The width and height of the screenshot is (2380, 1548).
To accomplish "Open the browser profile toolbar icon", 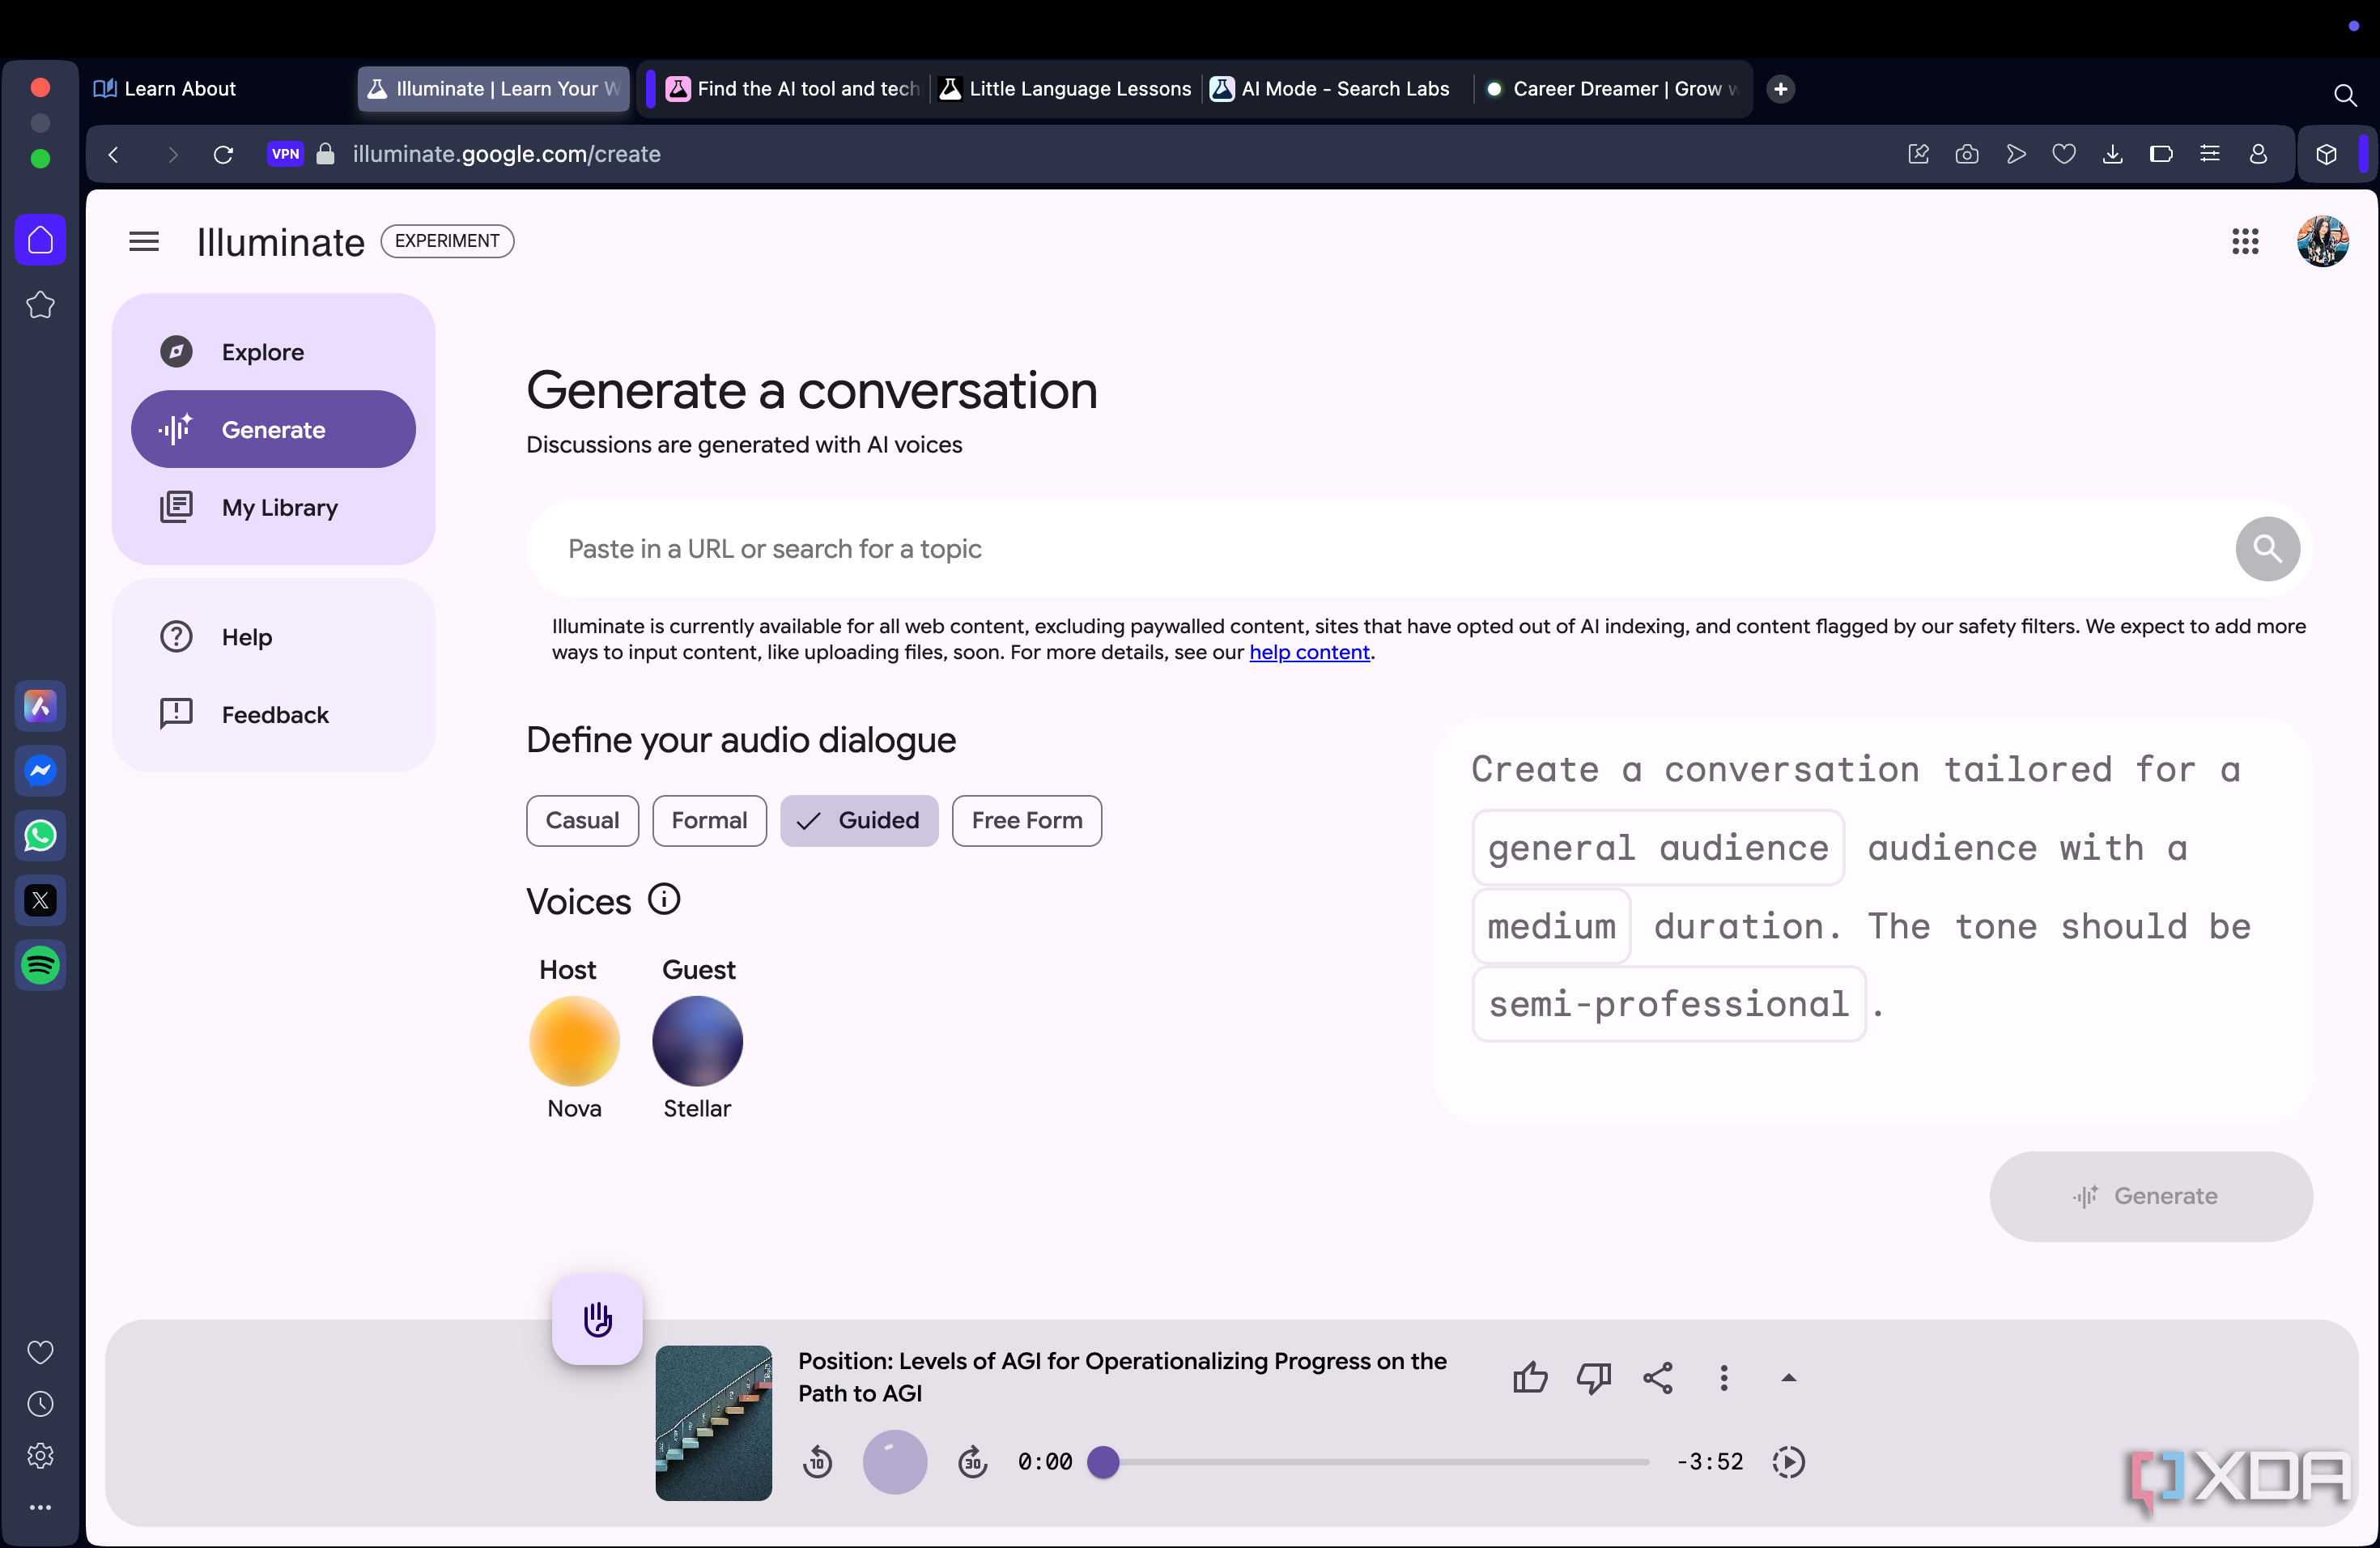I will coord(2258,154).
